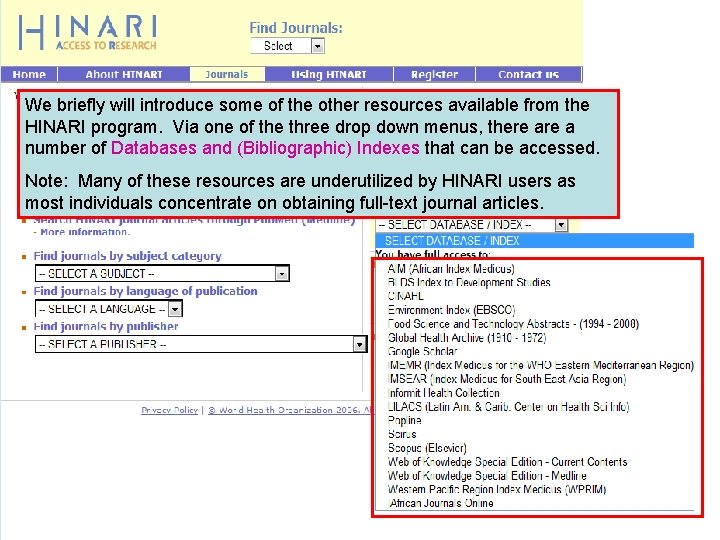Select LILACS Latin Am. & Carib. index
Viewport: 720px width, 540px height.
coord(508,407)
